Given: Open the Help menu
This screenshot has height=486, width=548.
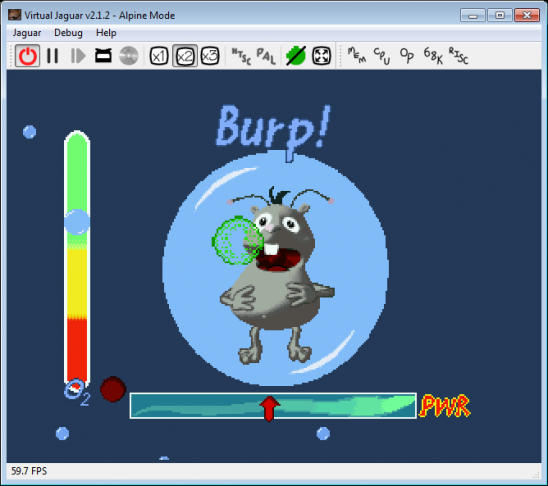Looking at the screenshot, I should tap(106, 33).
